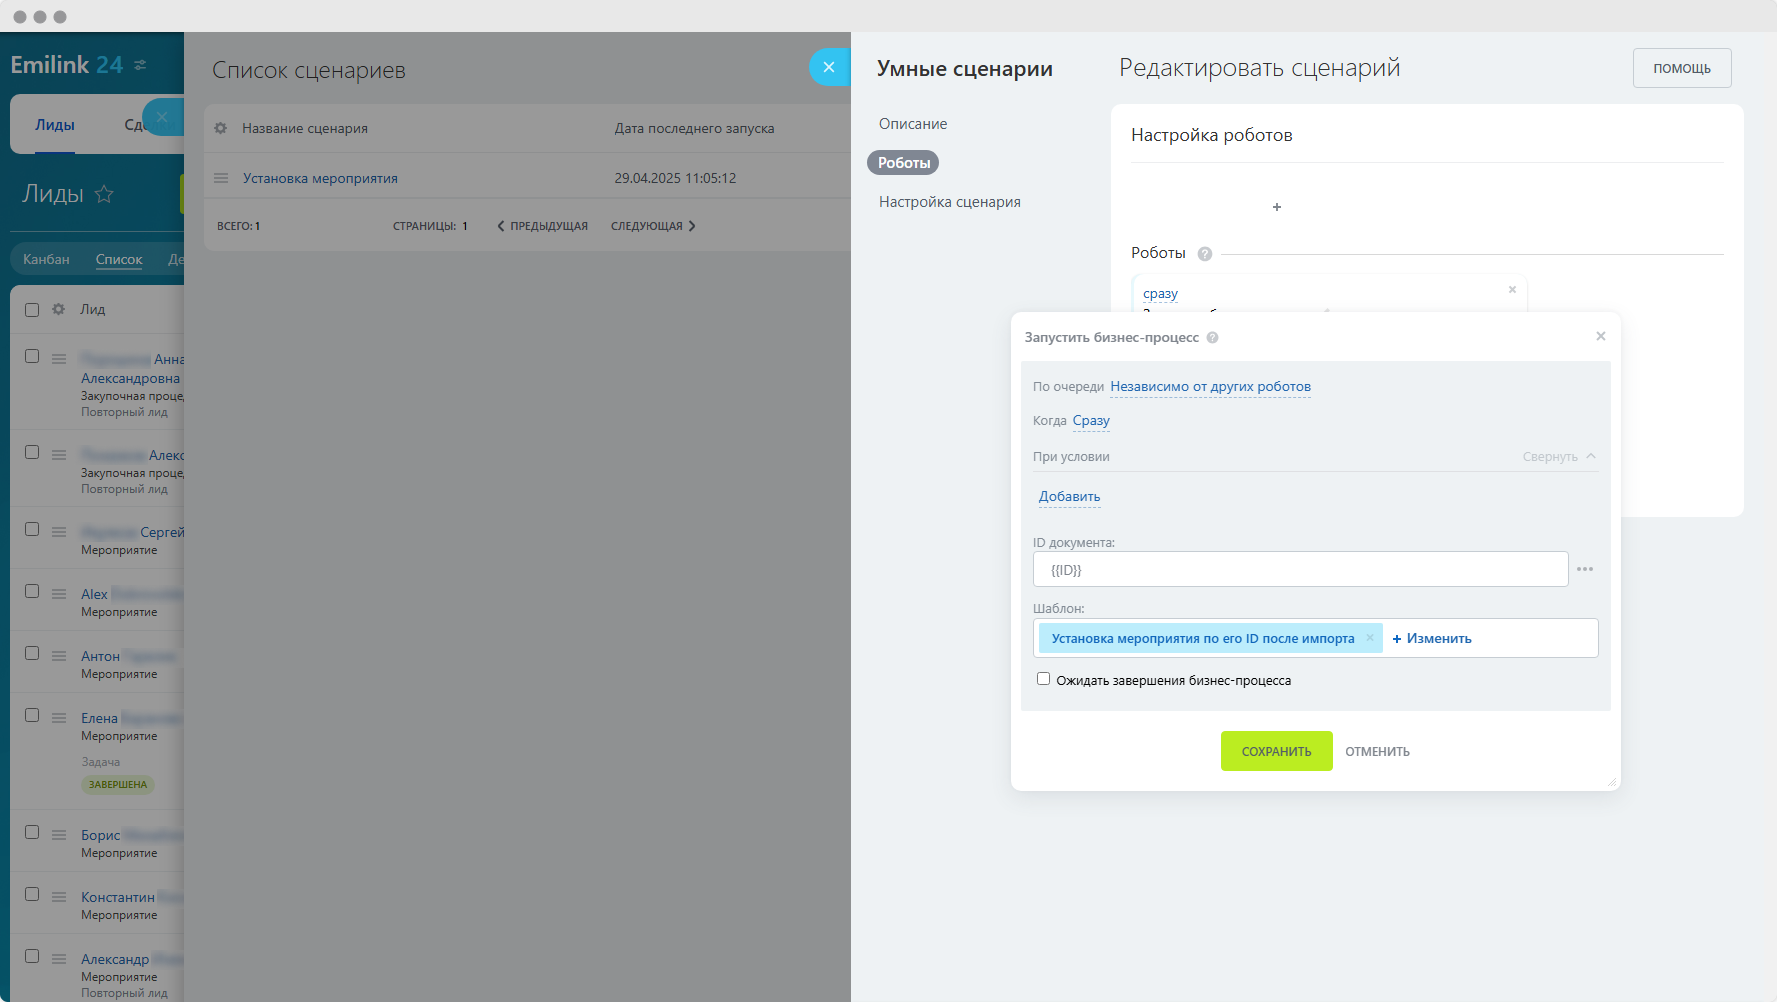Image resolution: width=1777 pixels, height=1002 pixels.
Task: Click the plus icon under Настройка роботов
Action: (x=1276, y=207)
